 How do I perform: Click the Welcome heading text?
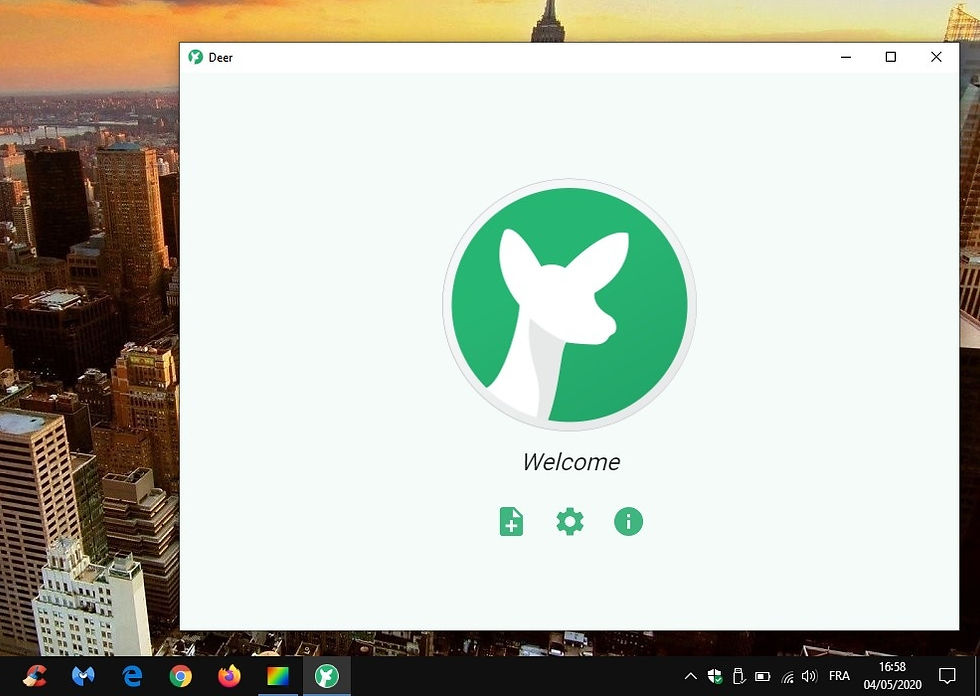571,462
